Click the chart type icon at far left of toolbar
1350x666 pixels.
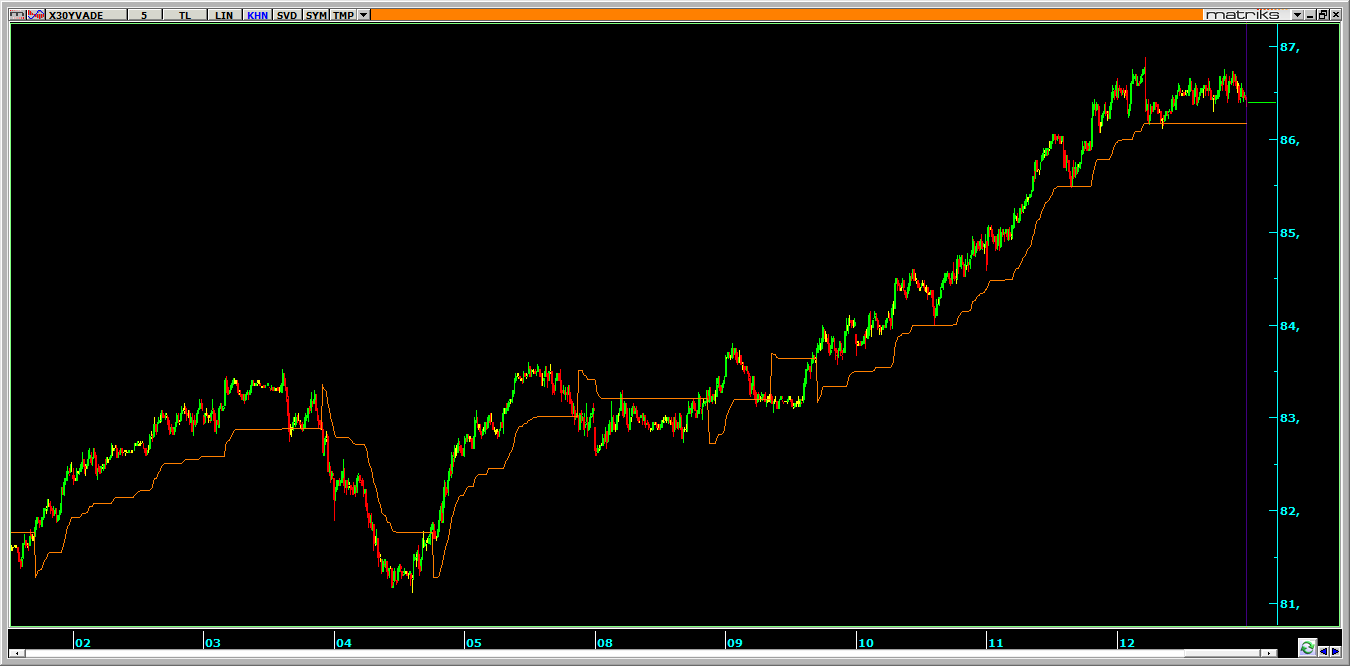[17, 15]
